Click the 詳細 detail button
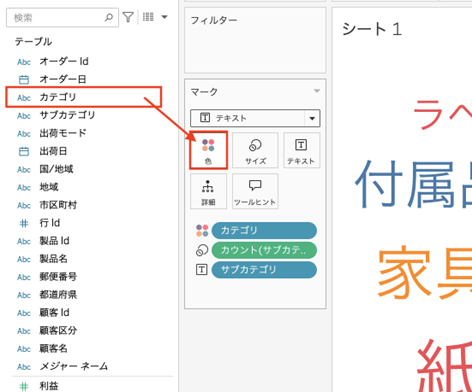Image resolution: width=472 pixels, height=392 pixels. point(208,191)
